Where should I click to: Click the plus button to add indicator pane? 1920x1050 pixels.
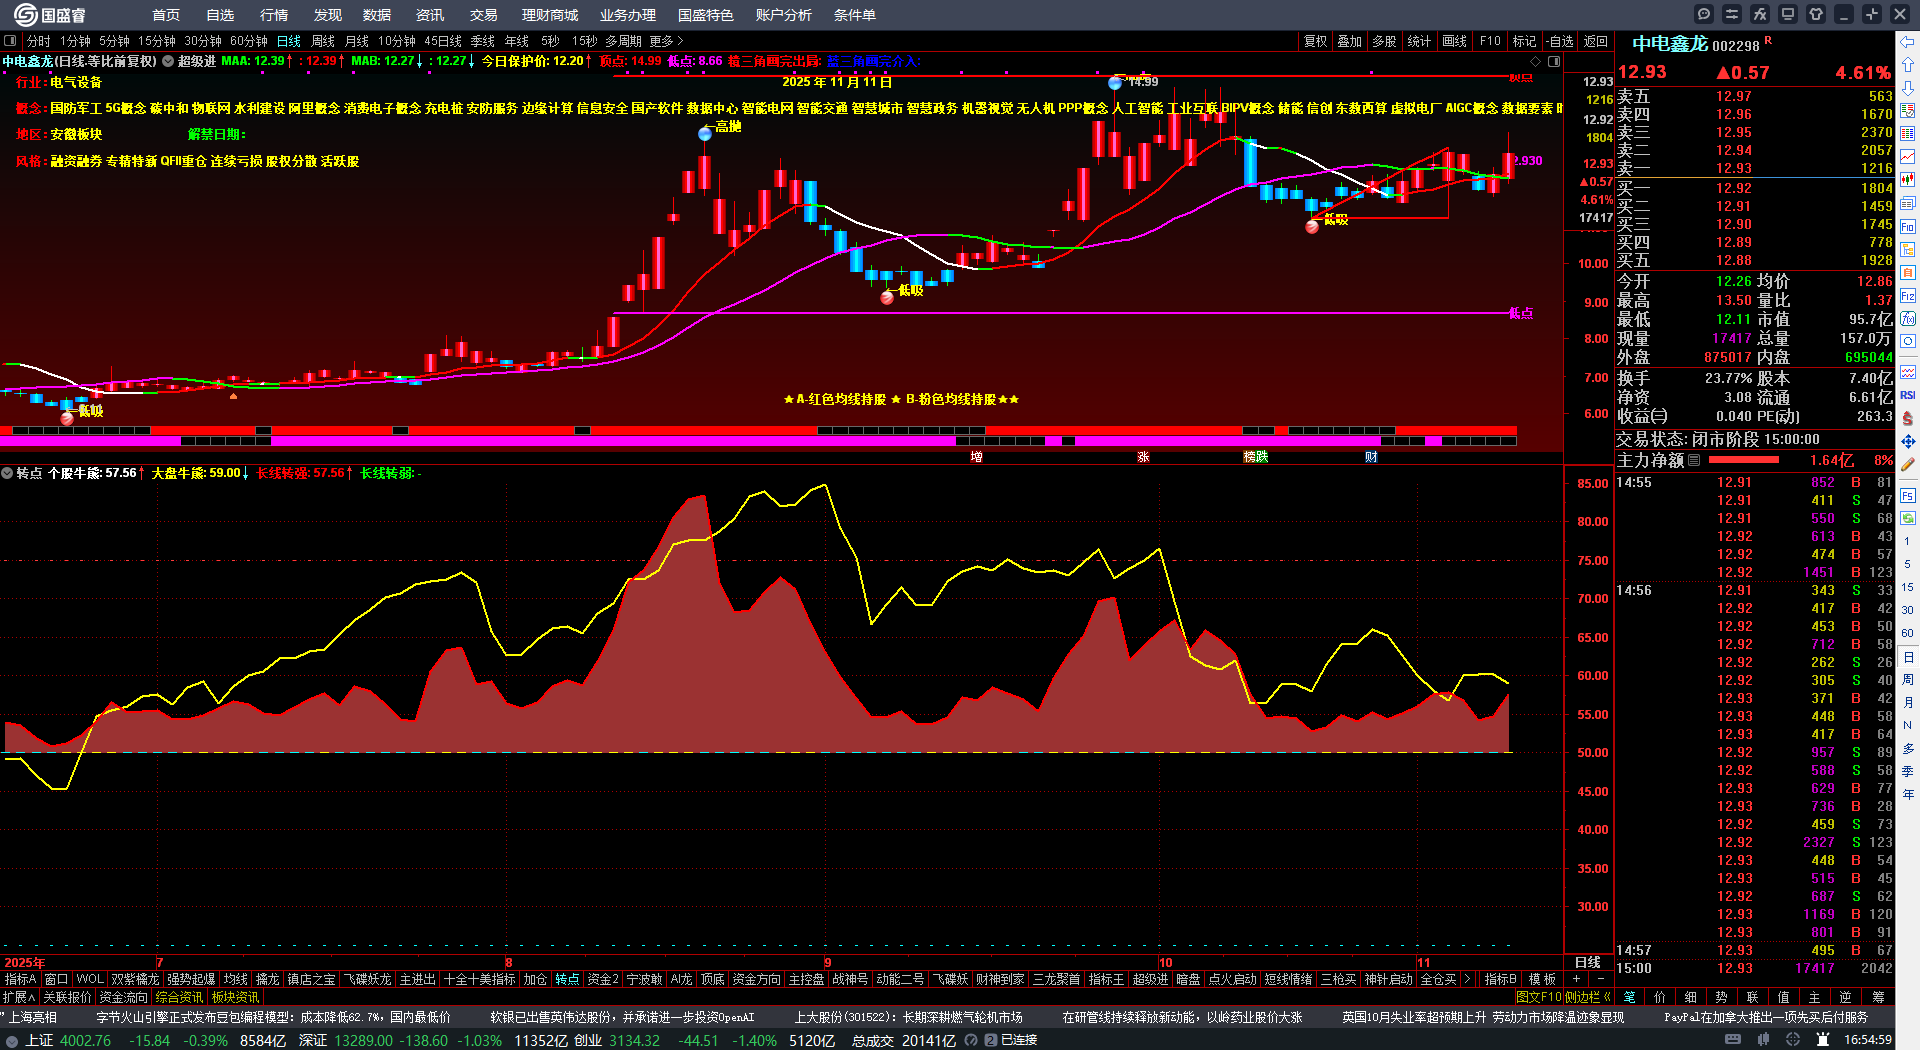pyautogui.click(x=1577, y=979)
